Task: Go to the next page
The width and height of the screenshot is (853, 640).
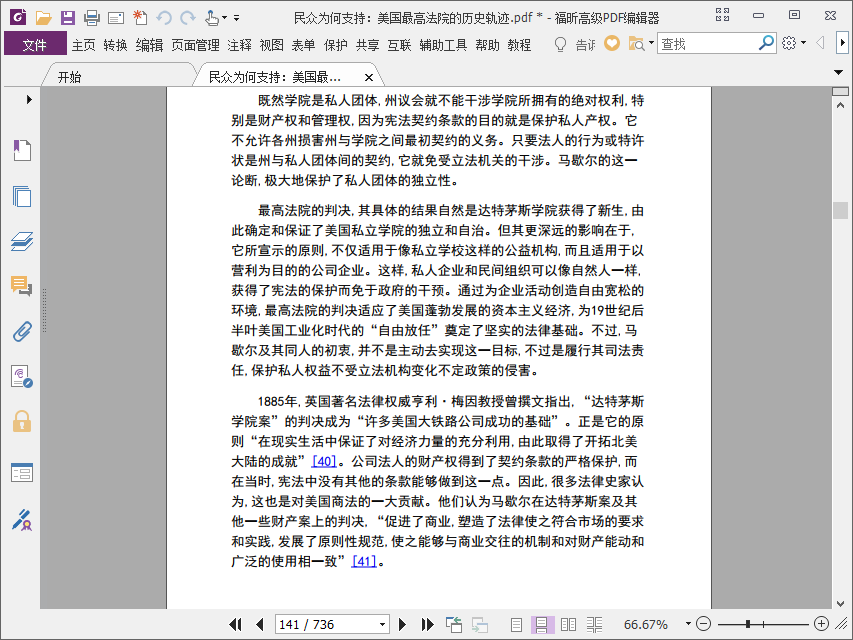Action: [403, 624]
